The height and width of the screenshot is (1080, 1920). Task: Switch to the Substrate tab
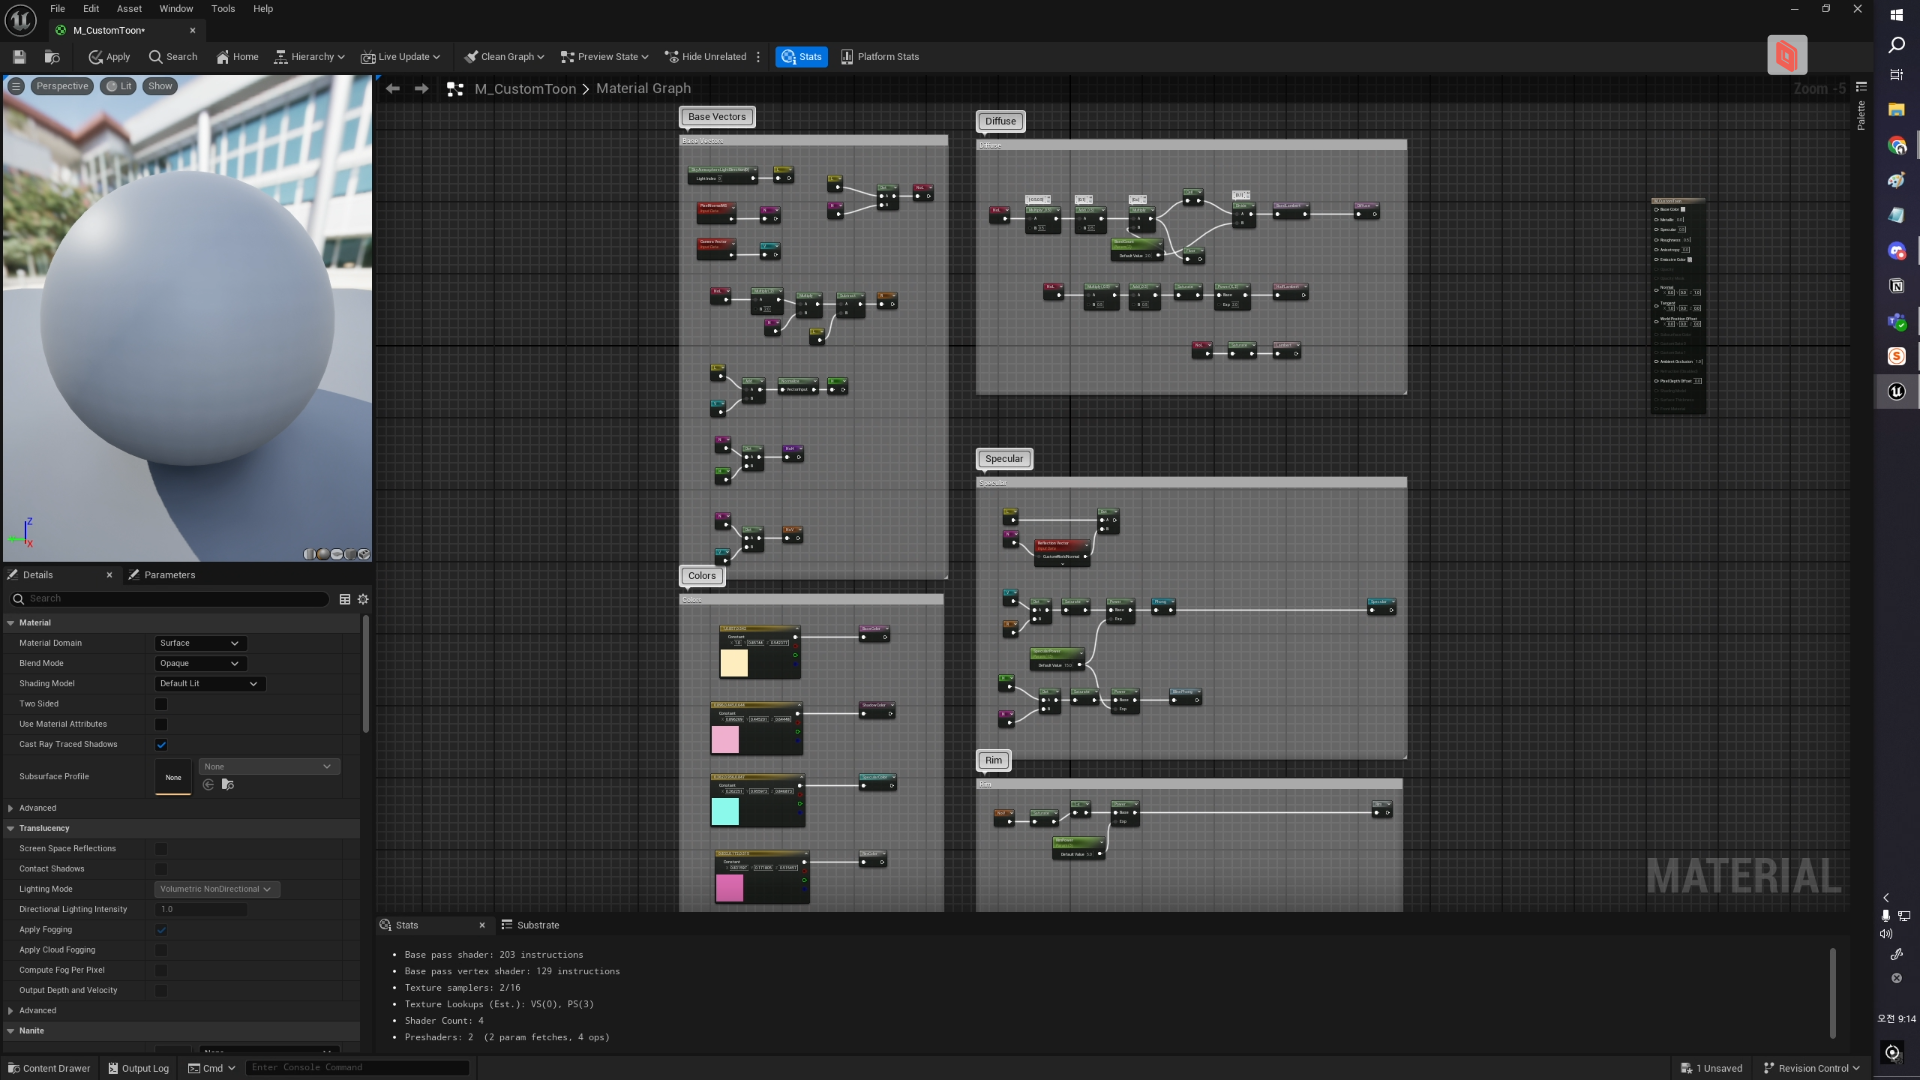[531, 925]
